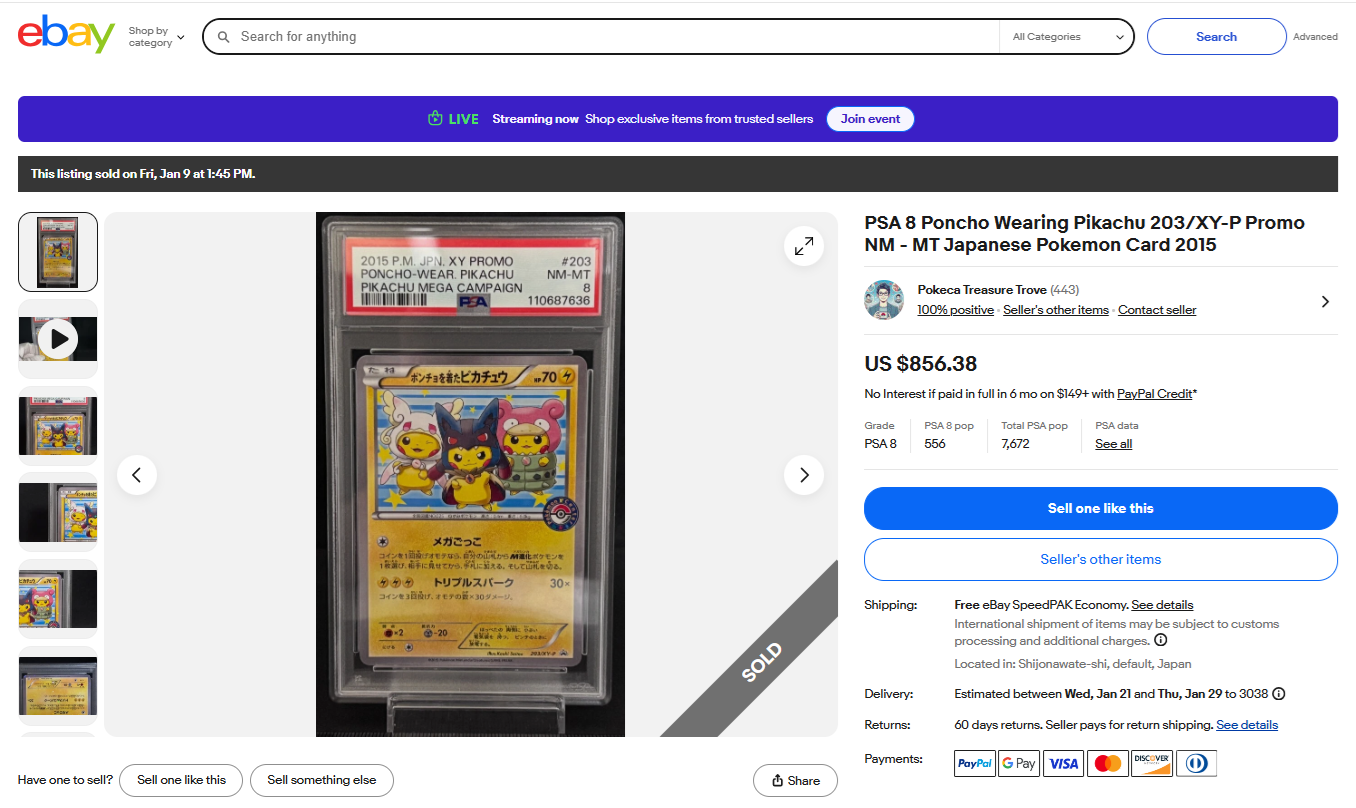Open the See all PSA data link

click(1113, 444)
